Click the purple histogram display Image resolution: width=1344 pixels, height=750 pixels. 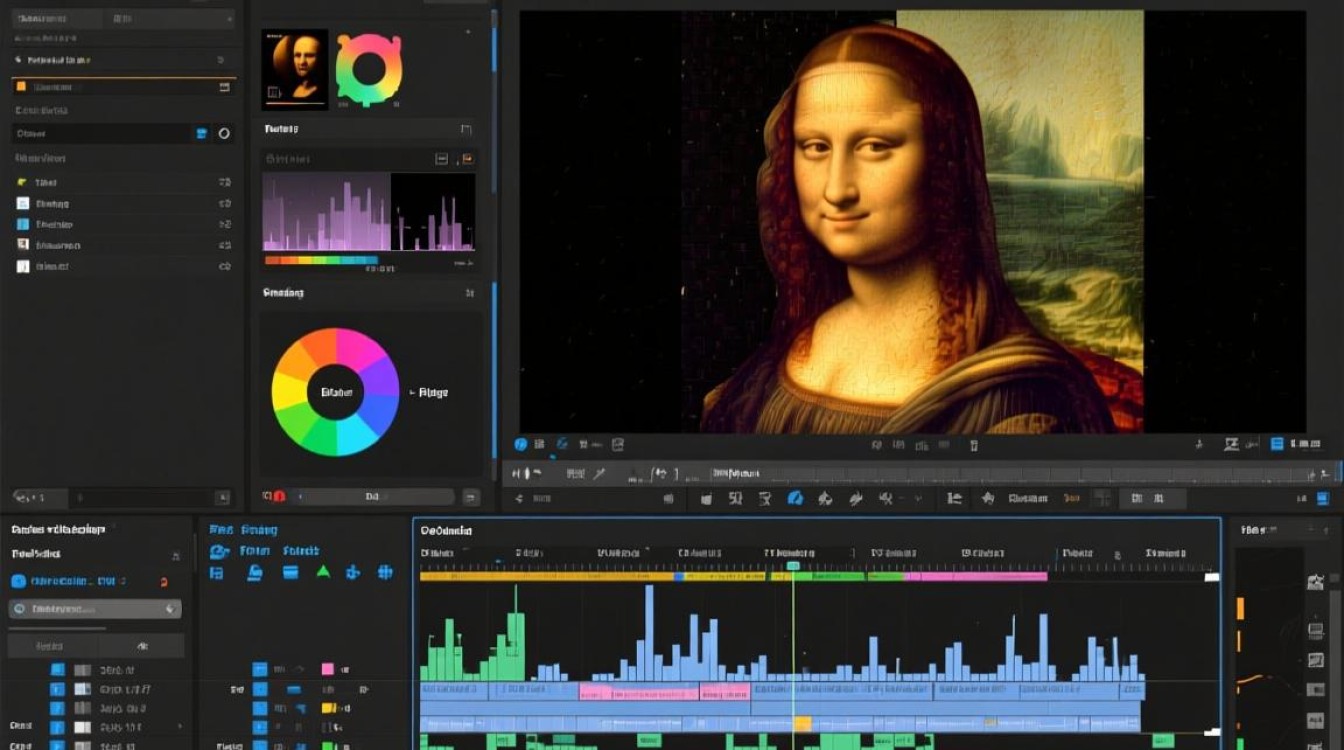click(369, 212)
